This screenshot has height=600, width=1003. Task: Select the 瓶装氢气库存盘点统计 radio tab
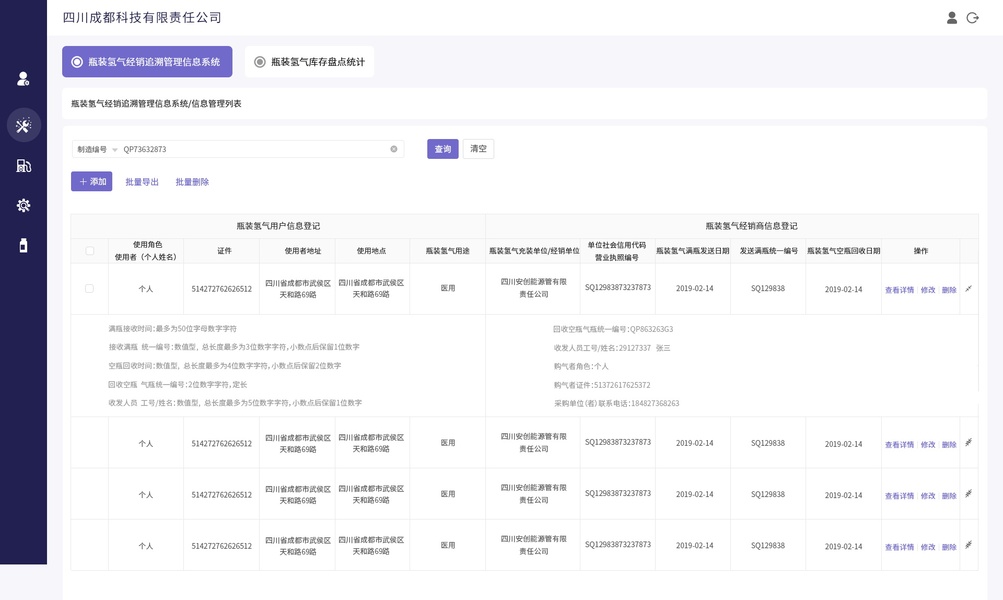(309, 62)
